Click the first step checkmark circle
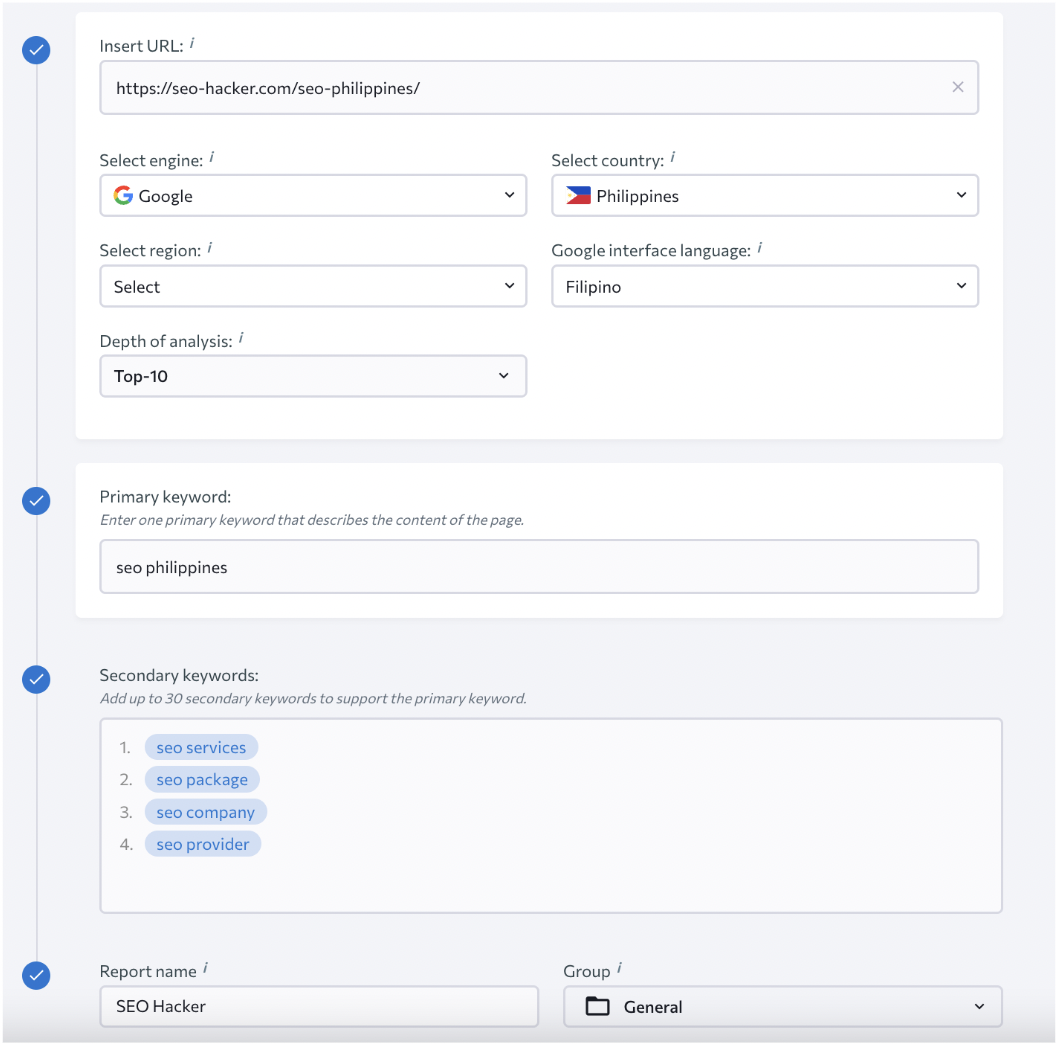 pos(36,50)
